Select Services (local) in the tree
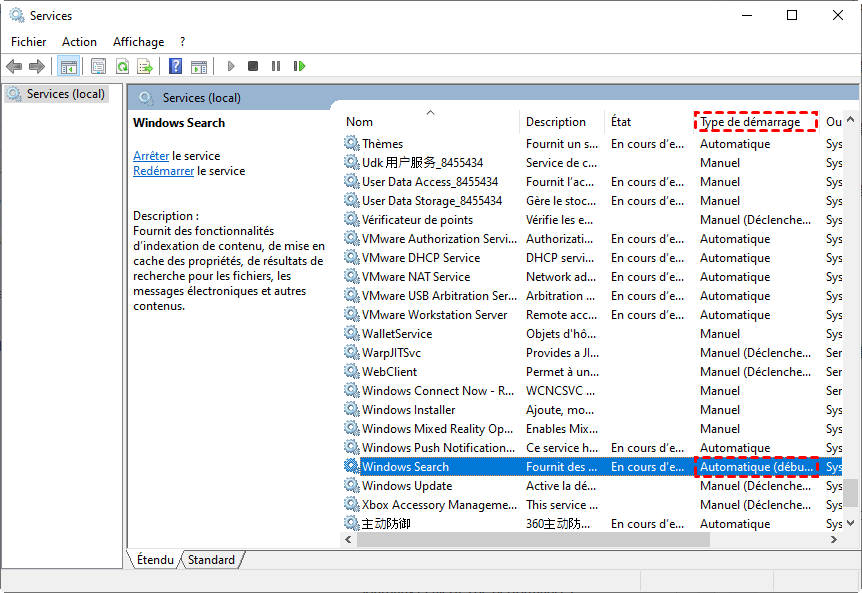862x593 pixels. coord(65,94)
